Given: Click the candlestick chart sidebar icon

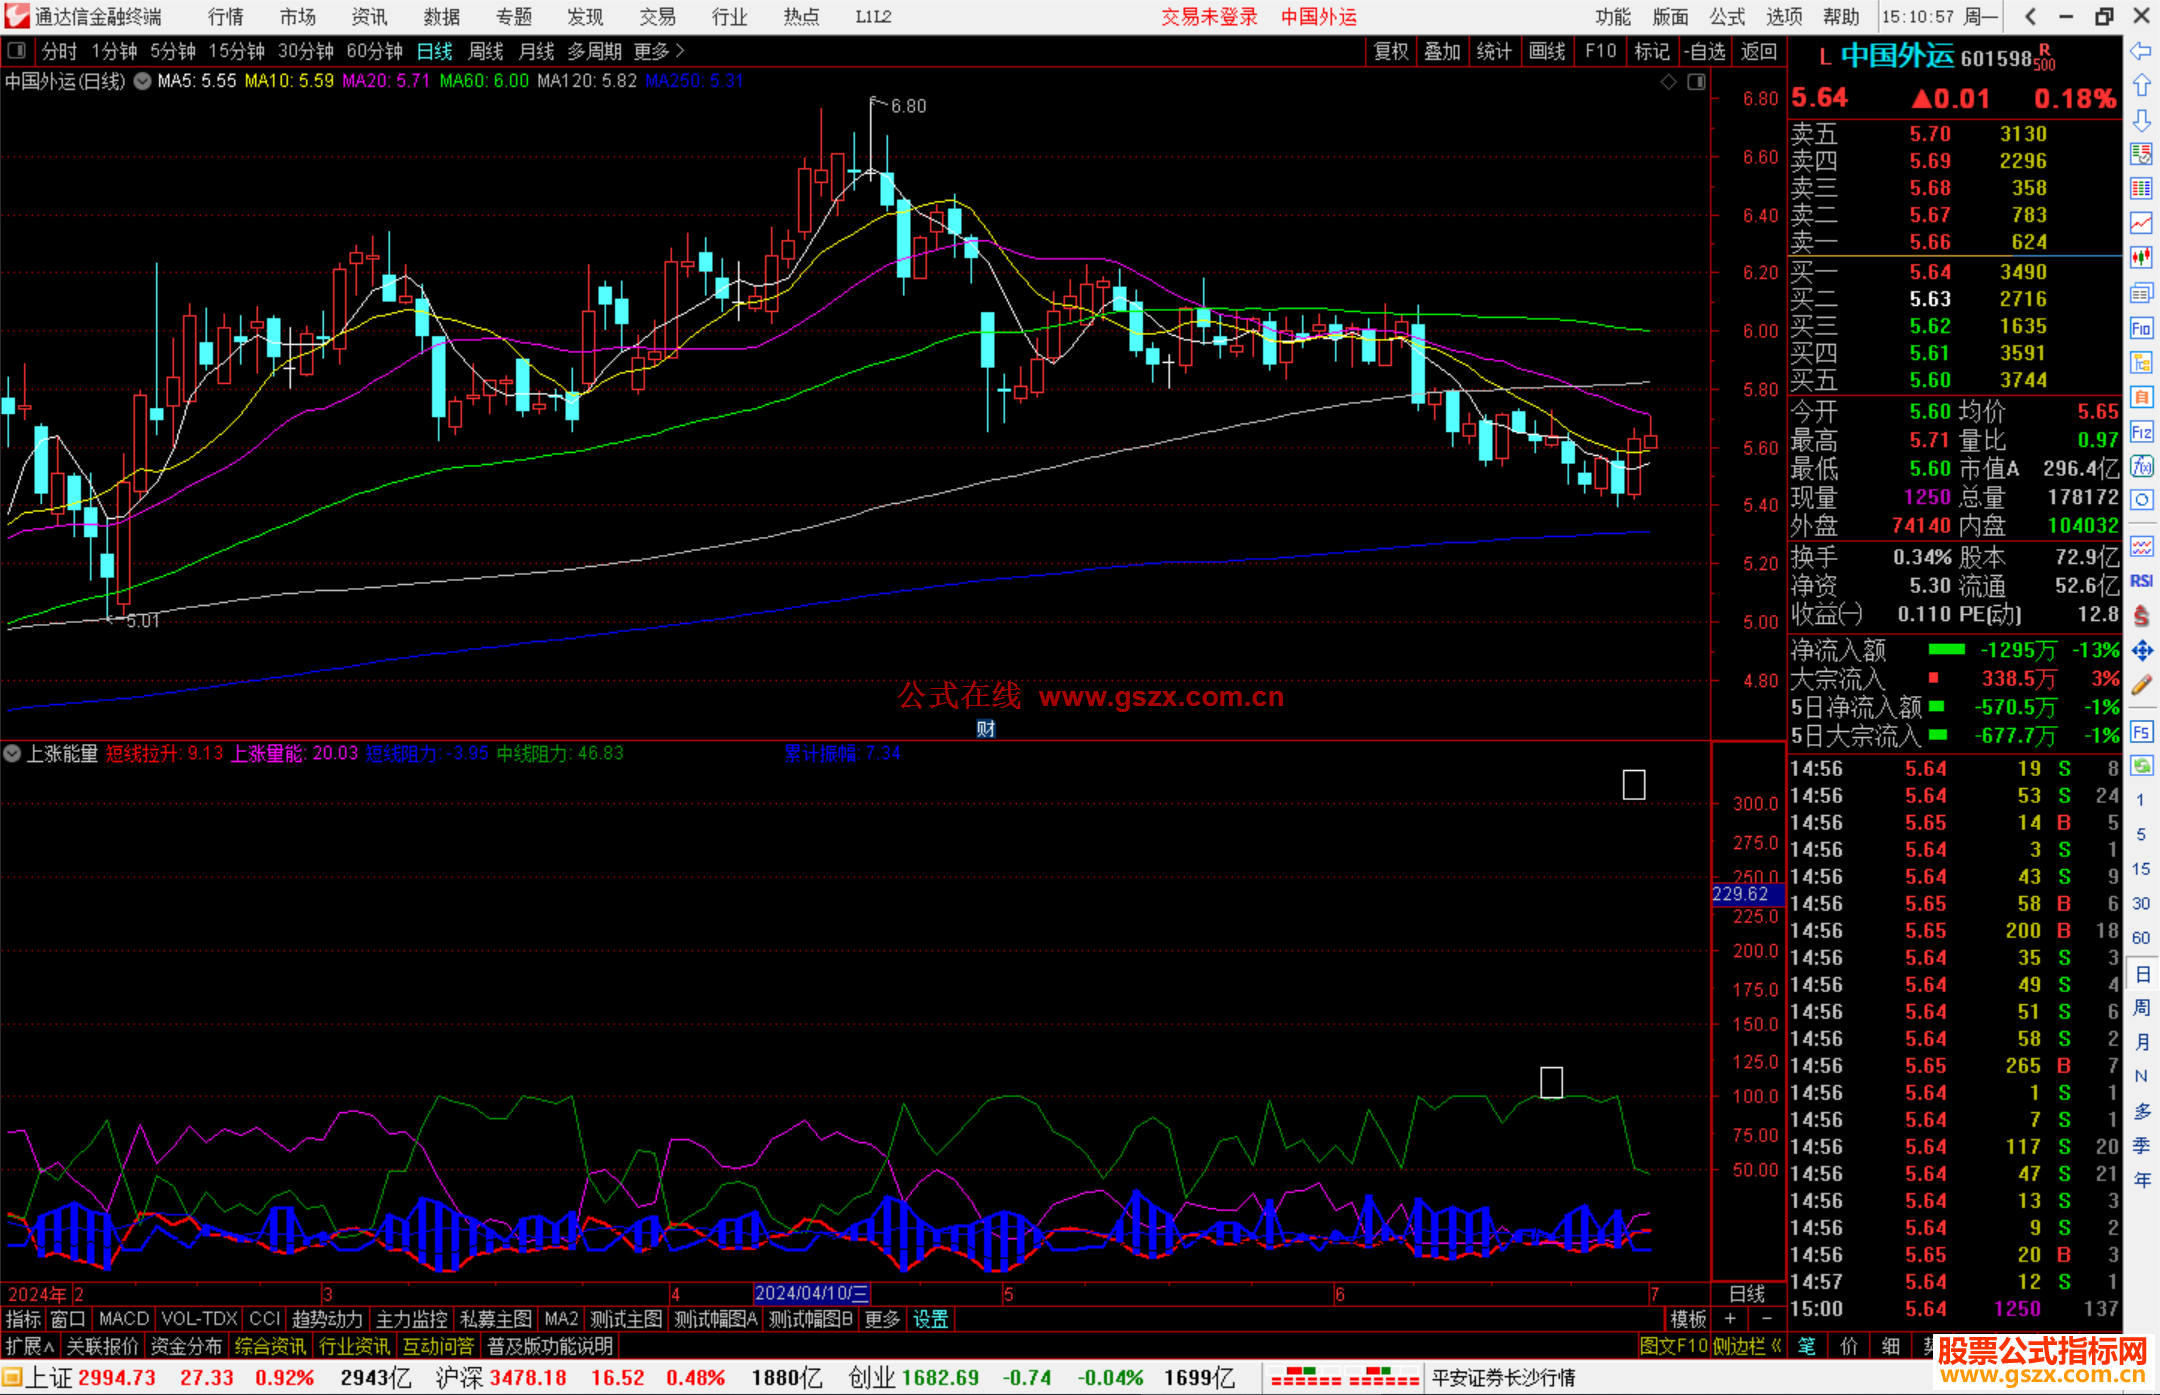Looking at the screenshot, I should 2141,257.
